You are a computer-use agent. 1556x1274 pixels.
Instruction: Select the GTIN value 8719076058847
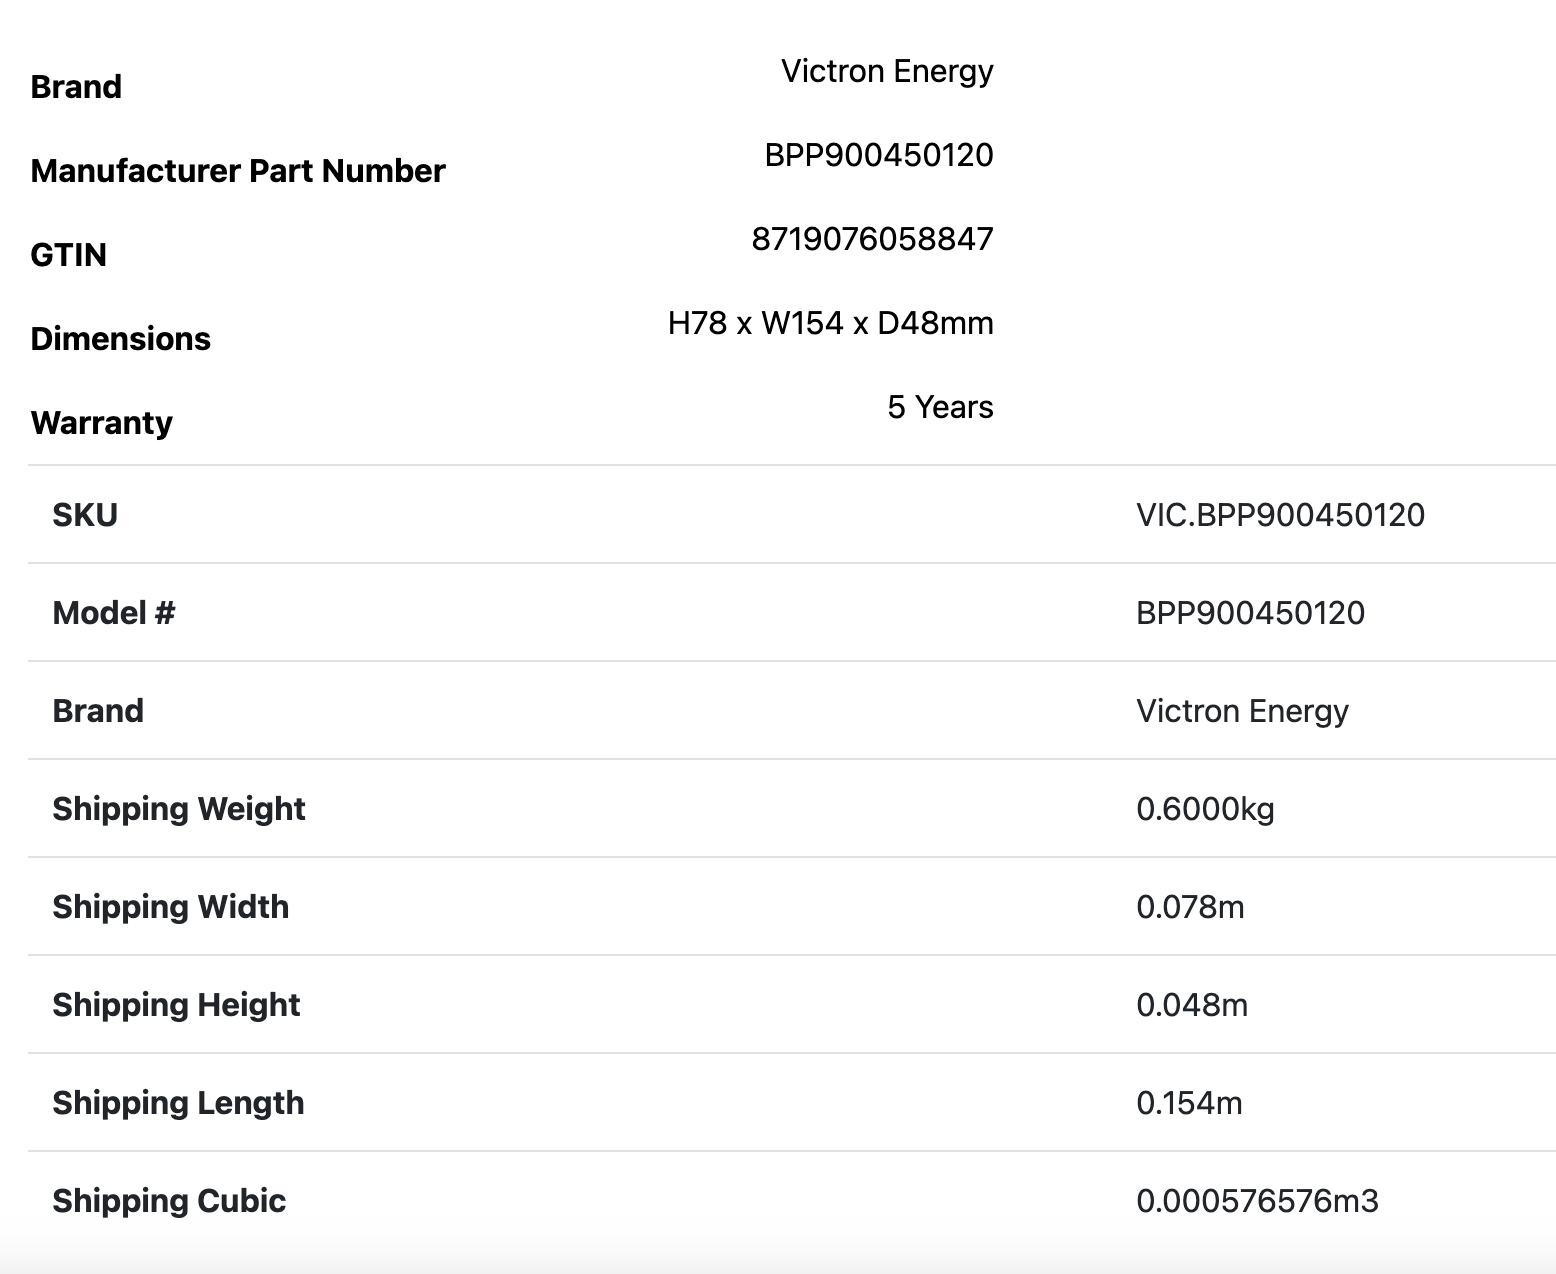pyautogui.click(x=872, y=239)
